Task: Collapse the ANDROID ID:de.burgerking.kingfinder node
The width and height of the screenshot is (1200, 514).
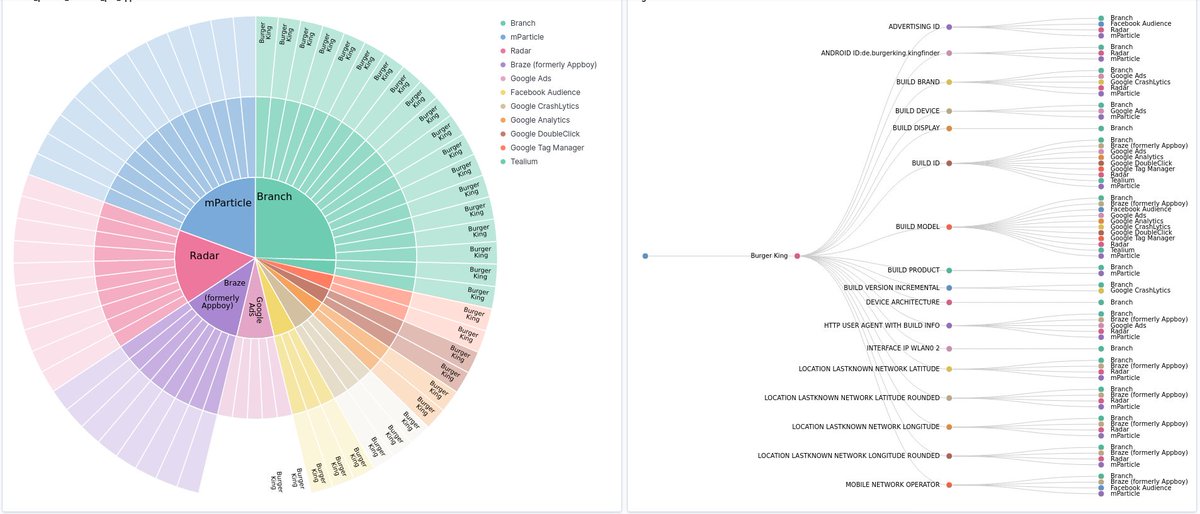Action: 949,53
